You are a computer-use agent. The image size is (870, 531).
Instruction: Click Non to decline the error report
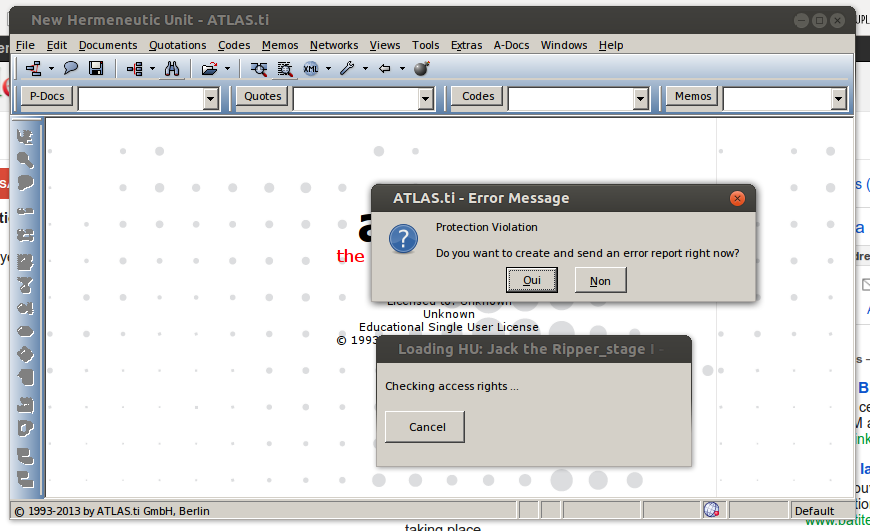click(600, 280)
